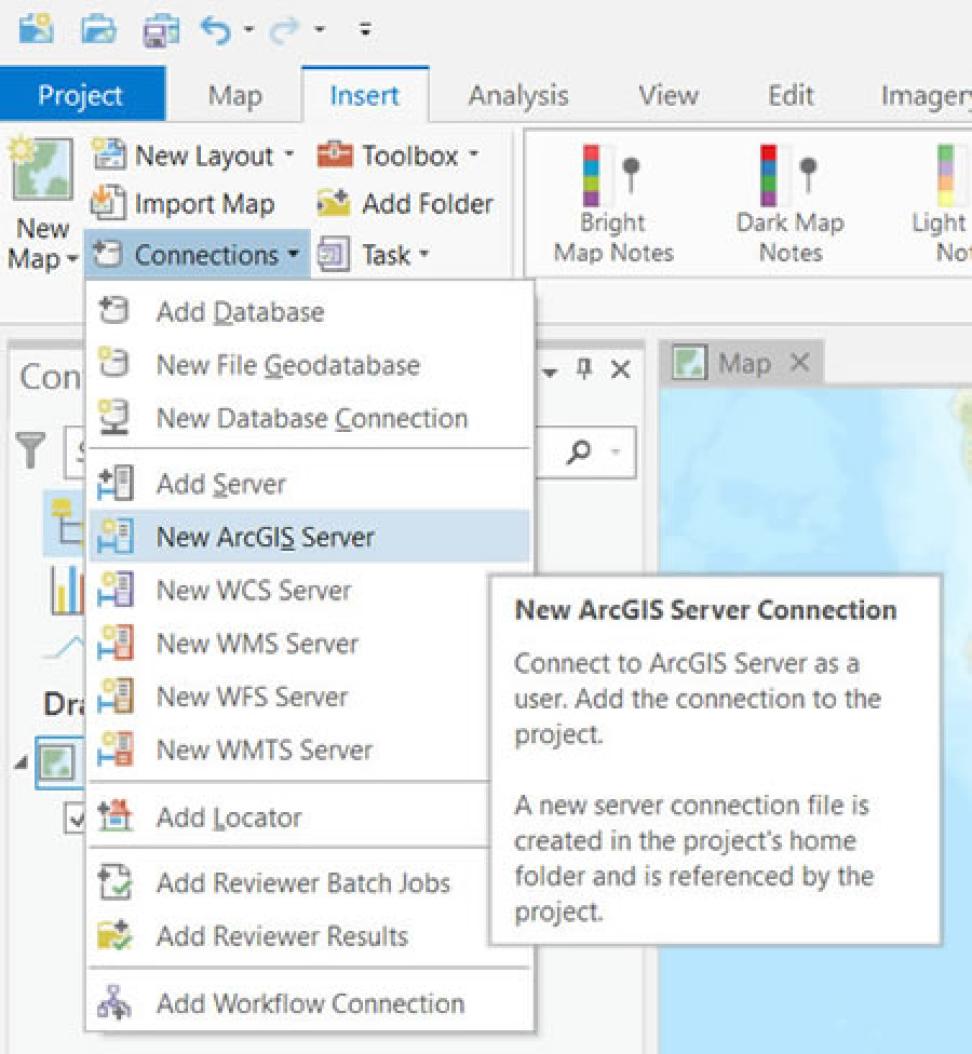
Task: Open the Undo history dropdown arrow
Action: tap(249, 29)
